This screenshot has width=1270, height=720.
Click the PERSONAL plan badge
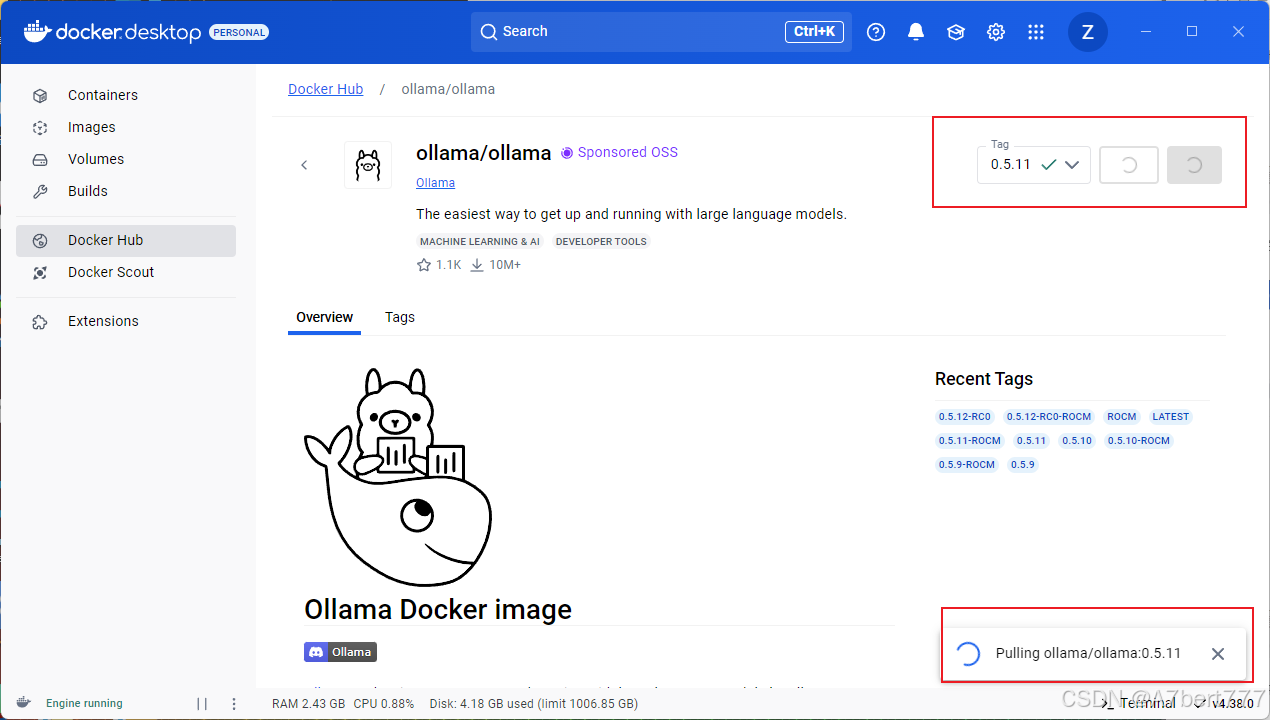239,32
